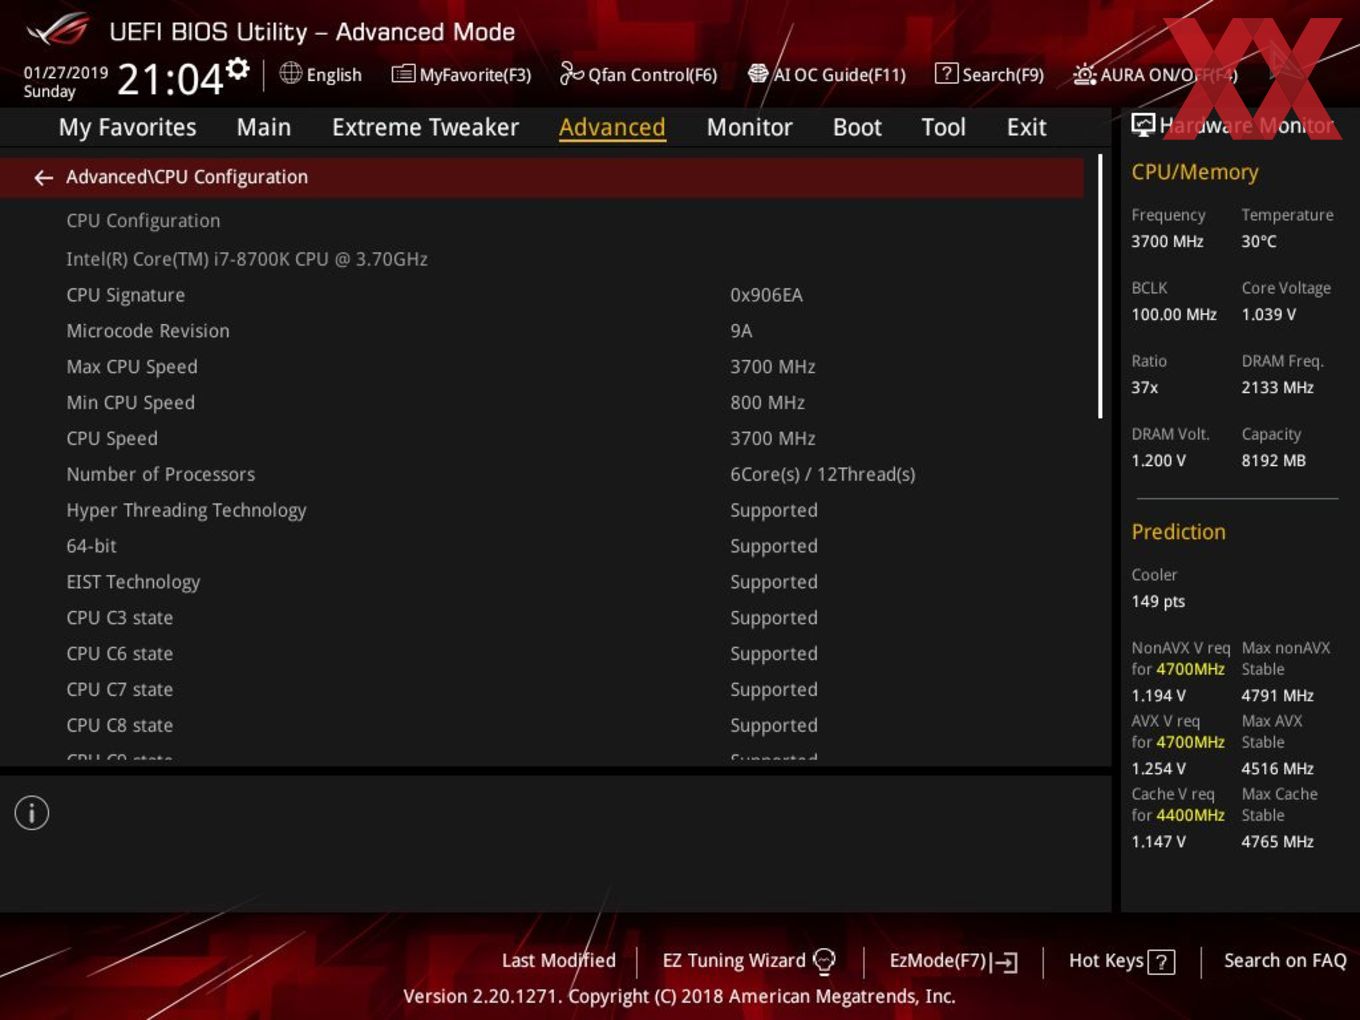
Task: Launch Qfan Control(F6)
Action: [x=638, y=74]
